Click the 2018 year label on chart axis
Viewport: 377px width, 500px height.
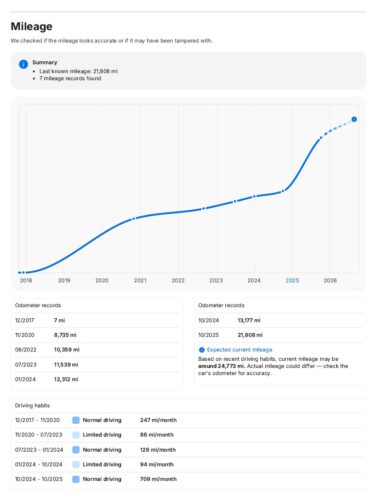click(x=26, y=280)
